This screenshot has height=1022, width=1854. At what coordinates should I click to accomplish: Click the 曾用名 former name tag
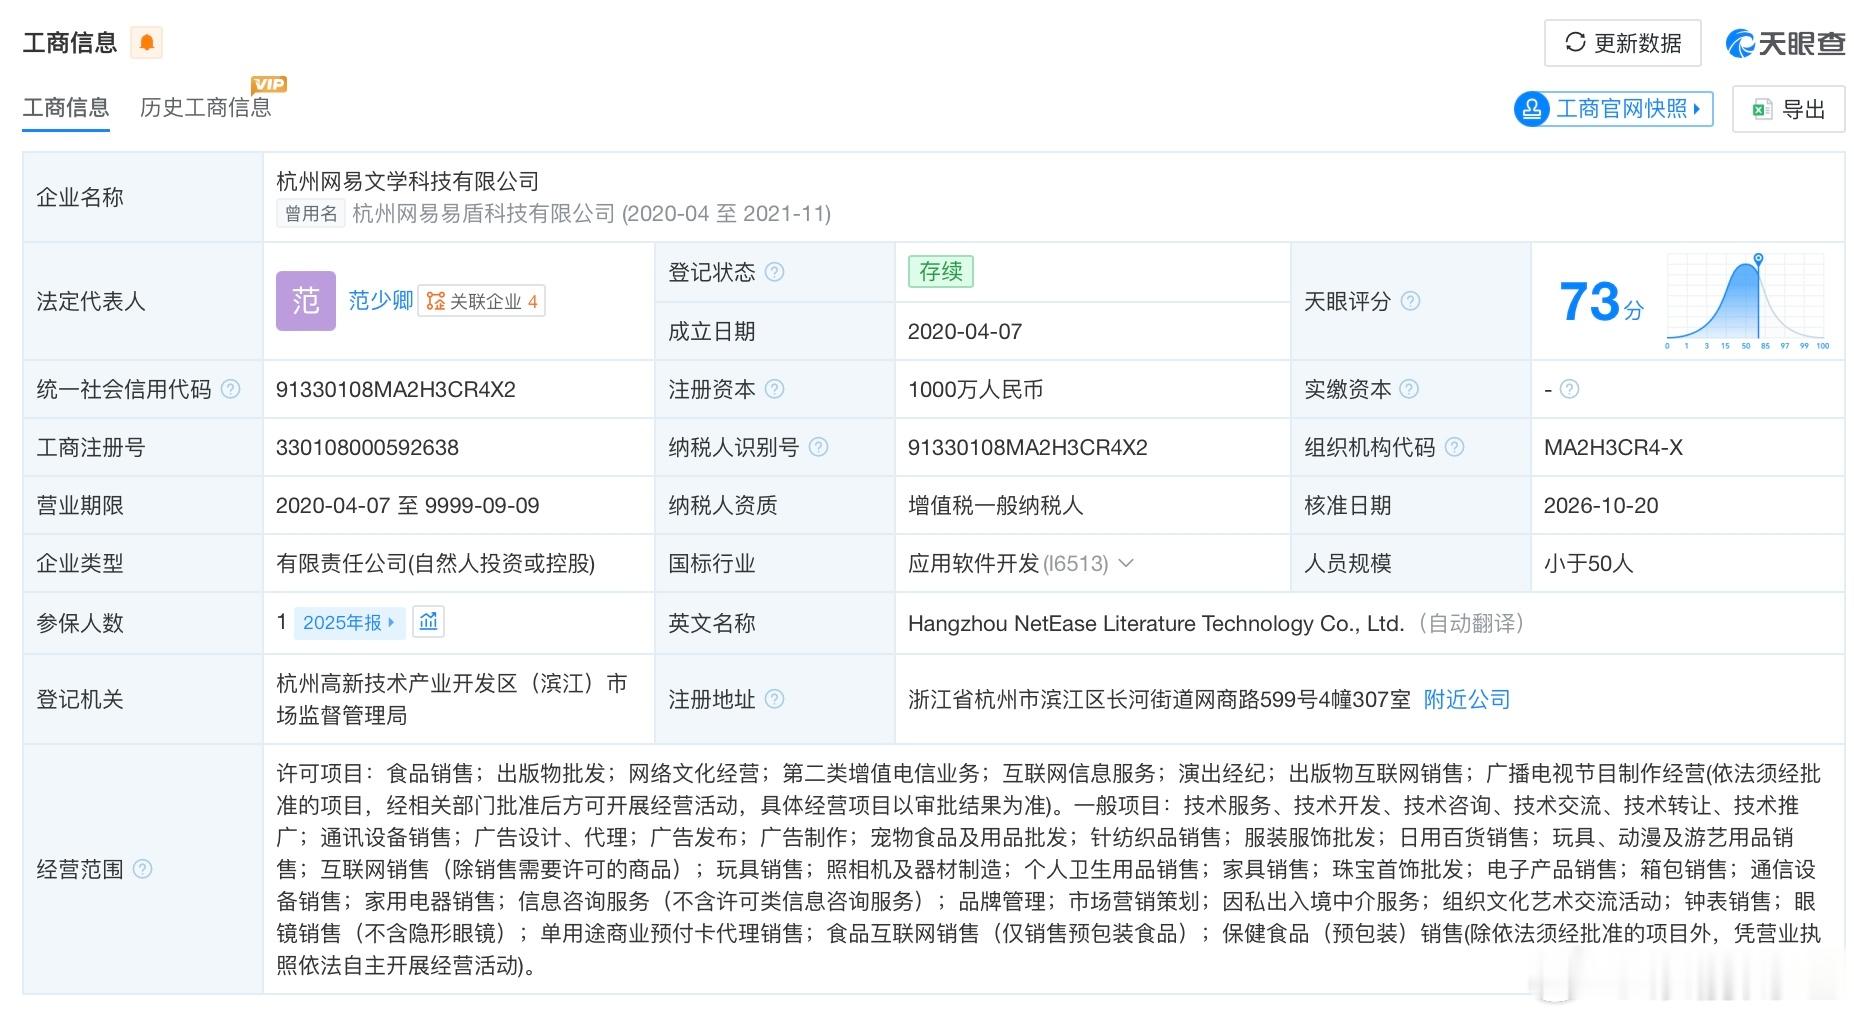[x=310, y=213]
